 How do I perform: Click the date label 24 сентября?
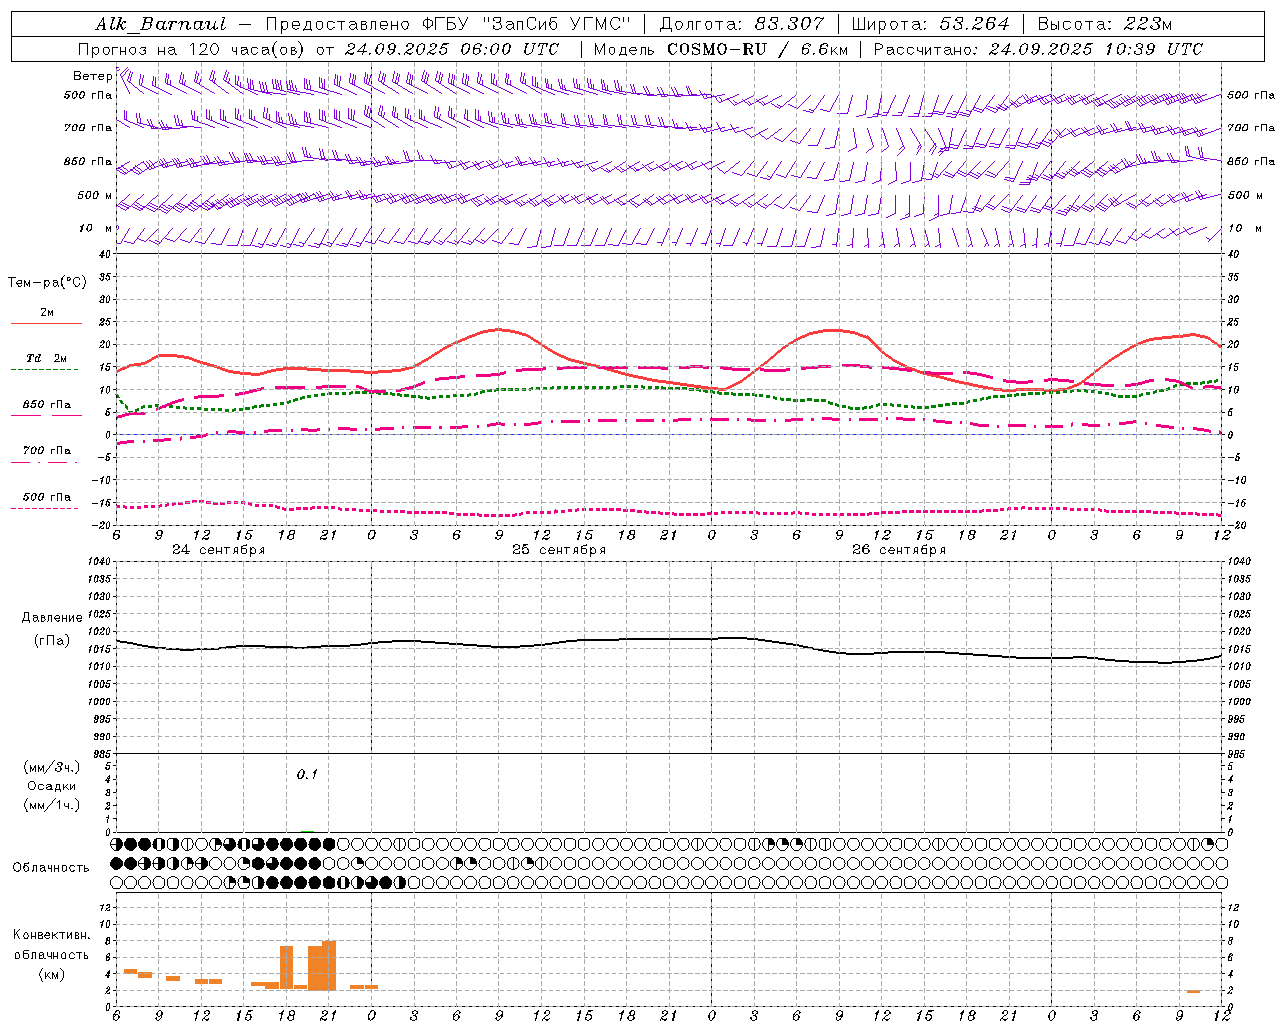(x=218, y=550)
